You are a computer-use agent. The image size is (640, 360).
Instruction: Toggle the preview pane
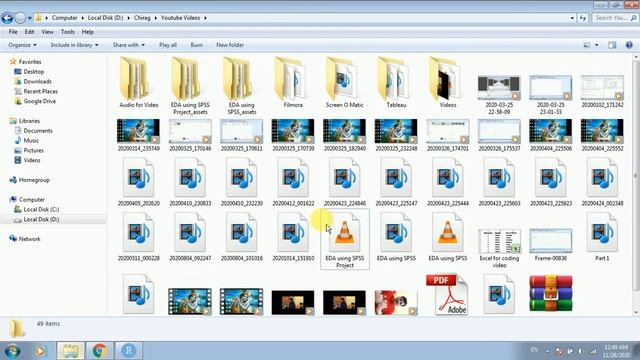(612, 45)
